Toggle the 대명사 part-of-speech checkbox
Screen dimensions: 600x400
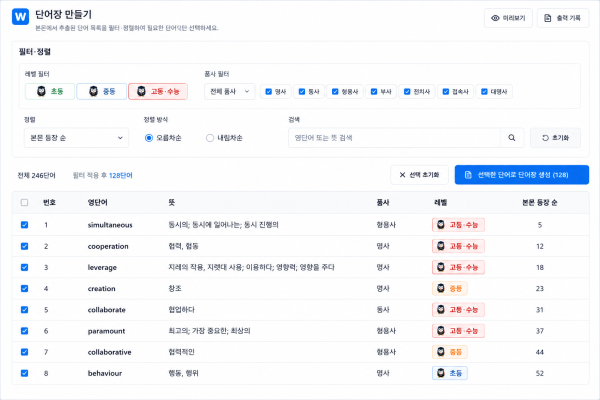[x=484, y=91]
